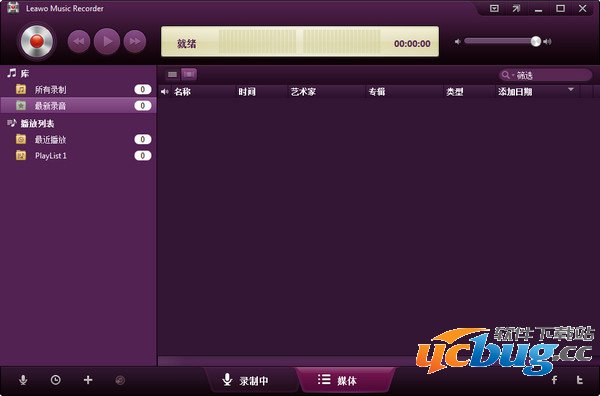
Task: Open PlayList 1 playlist
Action: pyautogui.click(x=78, y=156)
